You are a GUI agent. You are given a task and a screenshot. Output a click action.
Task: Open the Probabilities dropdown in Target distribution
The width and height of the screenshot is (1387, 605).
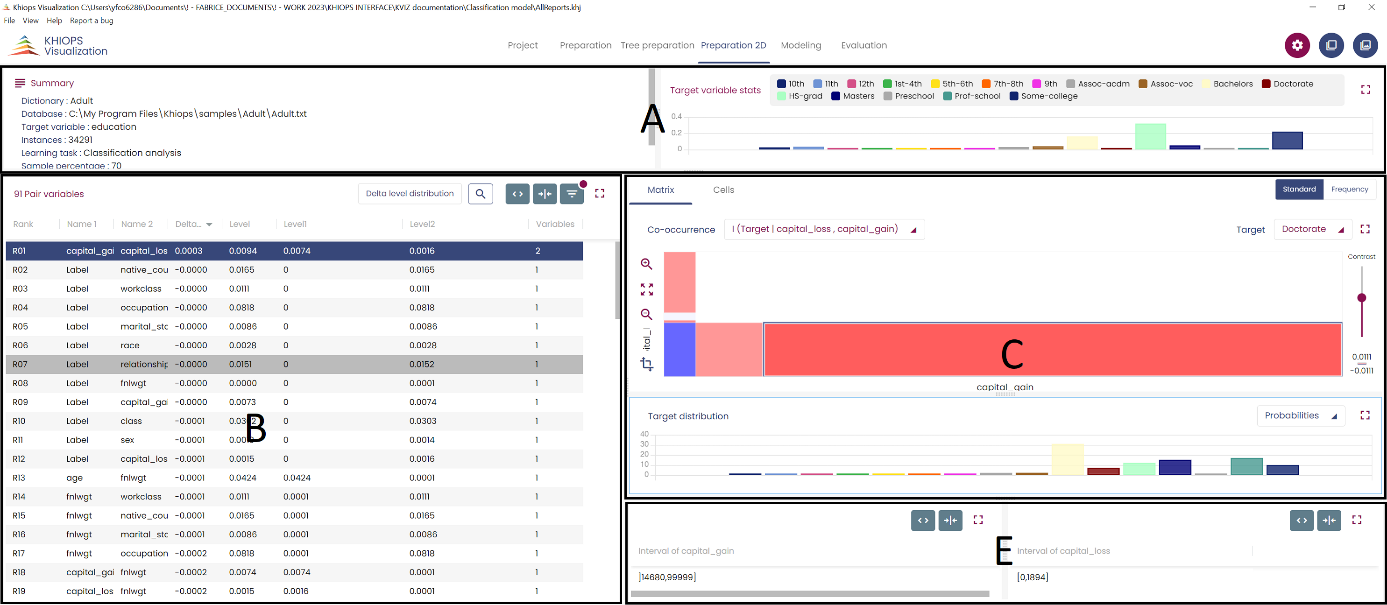click(1300, 415)
